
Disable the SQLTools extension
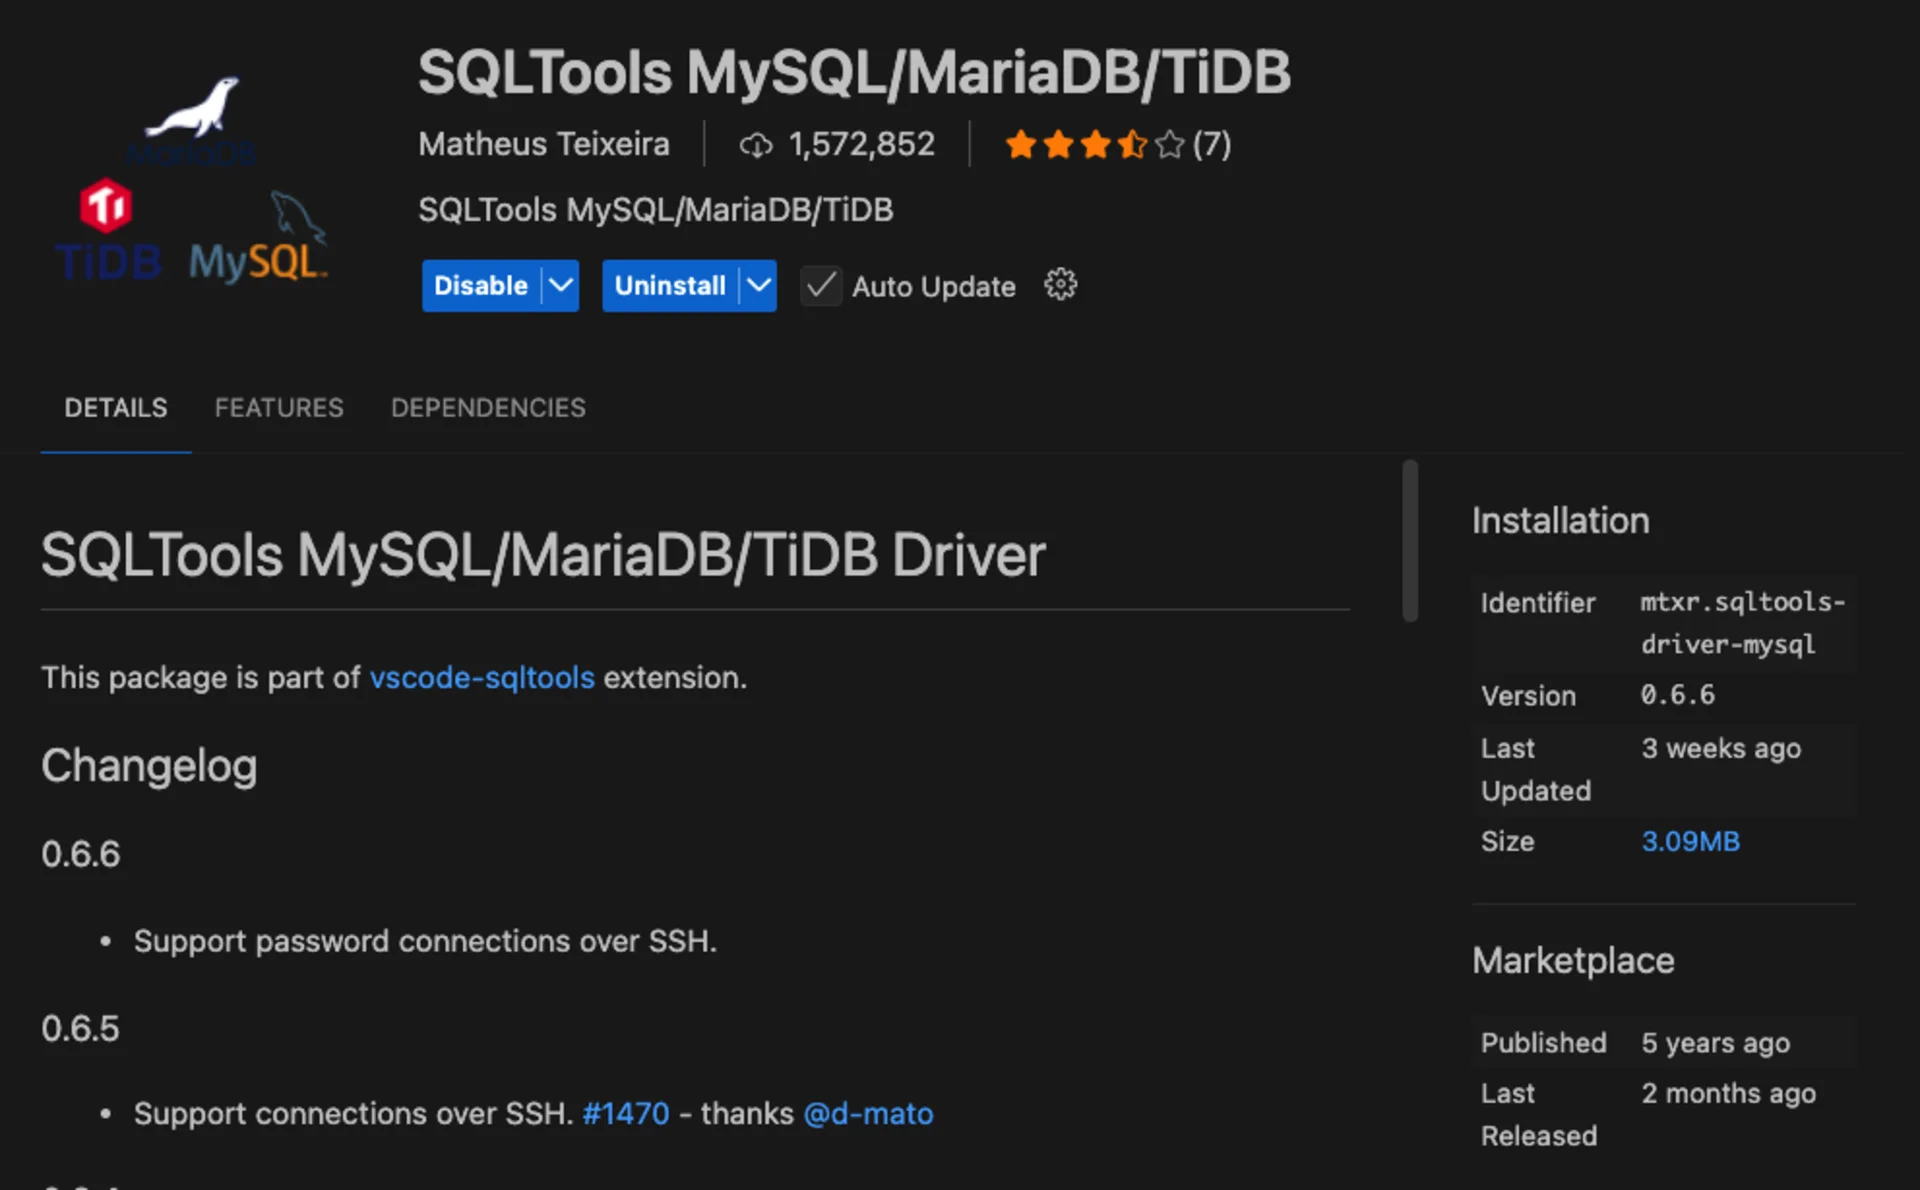(481, 285)
